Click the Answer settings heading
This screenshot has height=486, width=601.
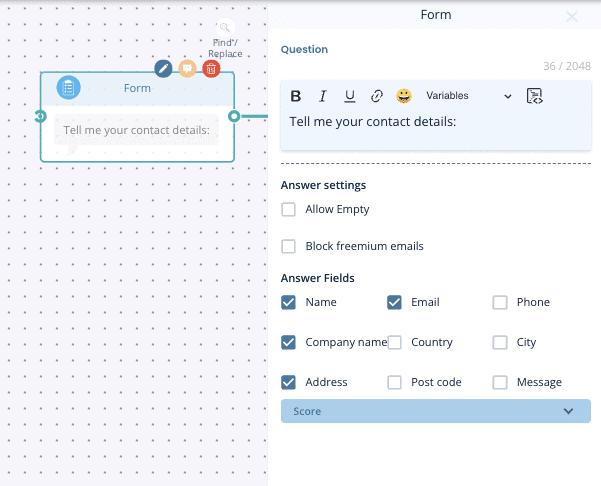(x=323, y=185)
